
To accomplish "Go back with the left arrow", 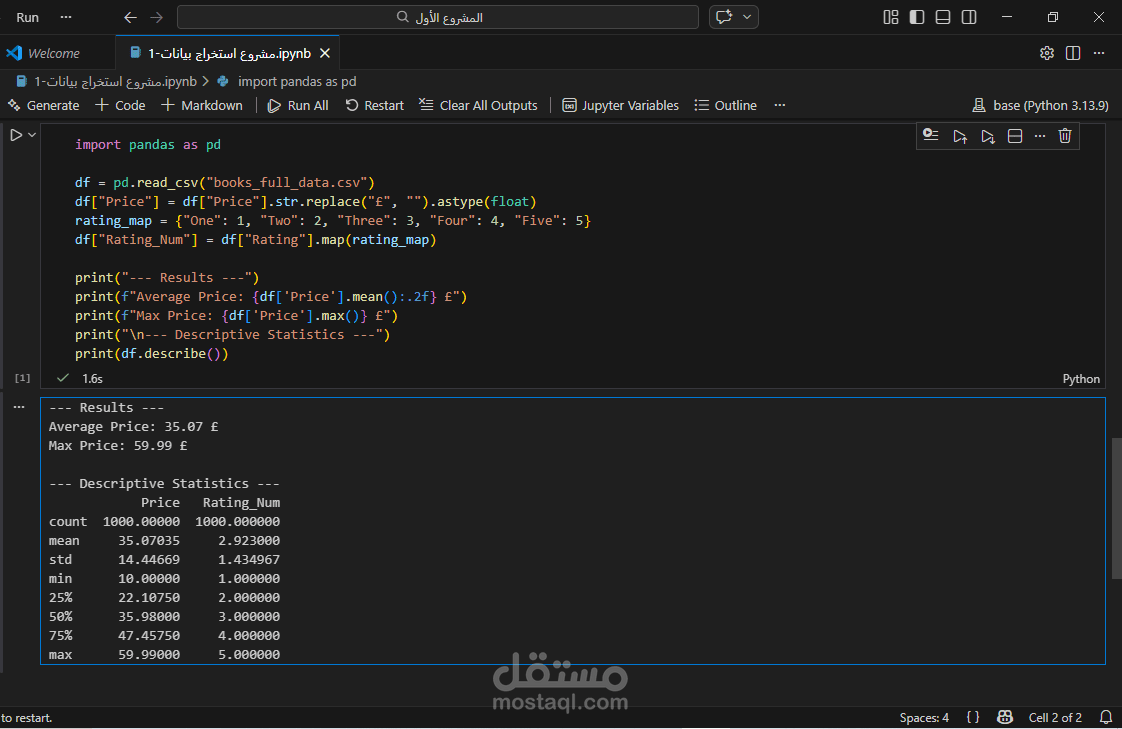I will point(130,17).
